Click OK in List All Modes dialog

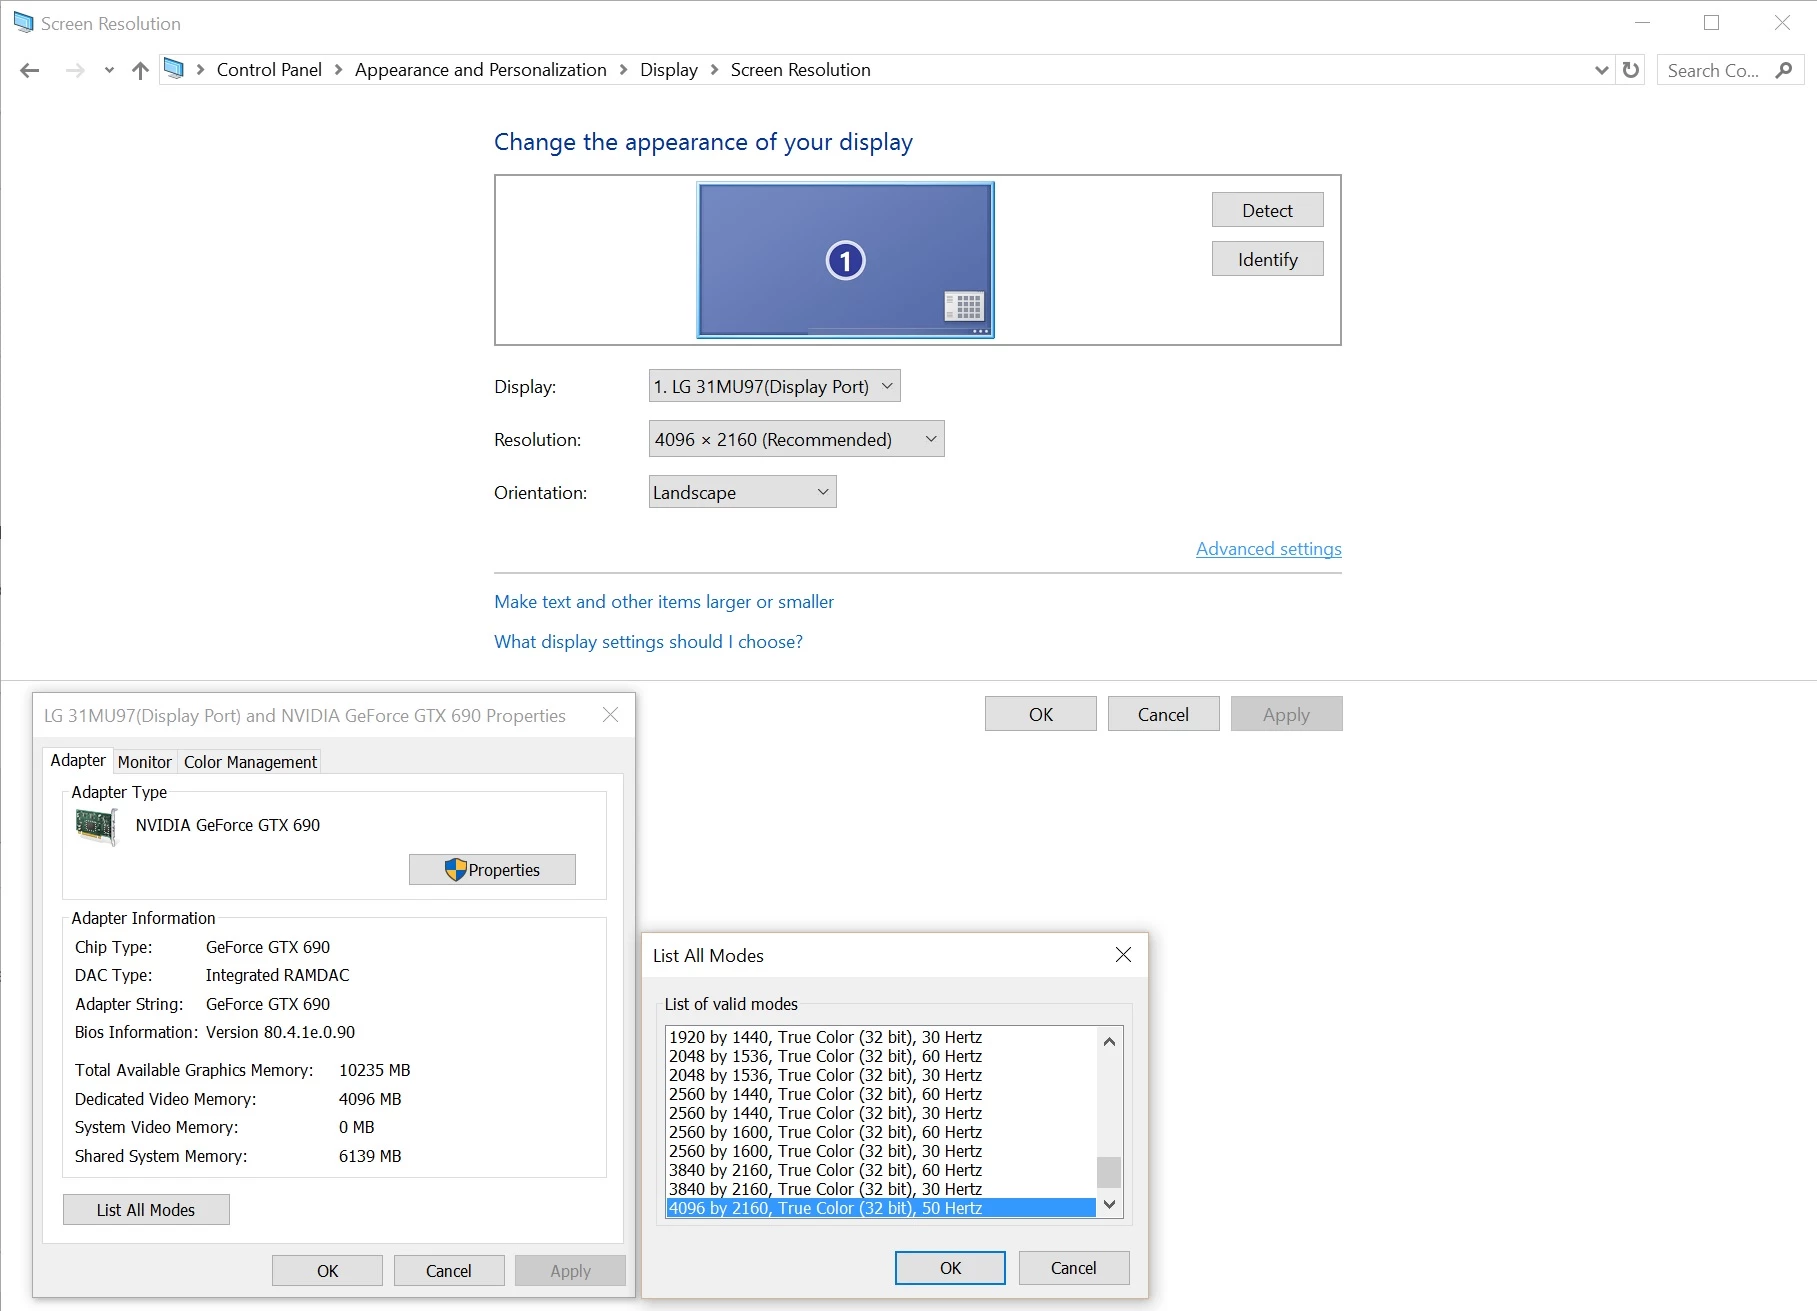pyautogui.click(x=950, y=1268)
